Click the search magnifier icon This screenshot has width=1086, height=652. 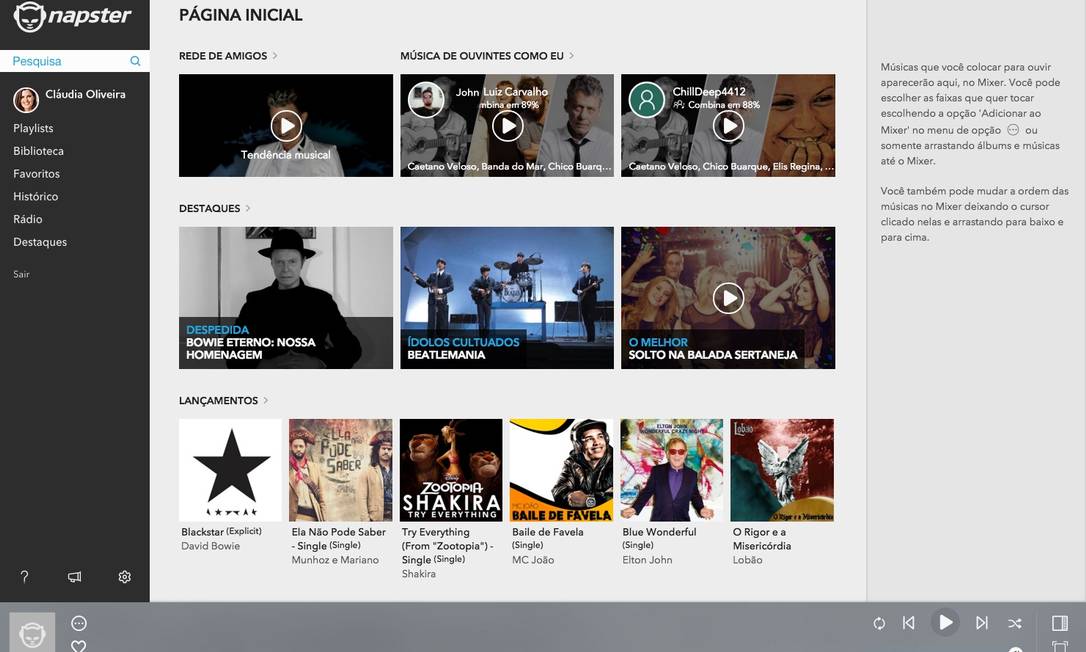[x=135, y=62]
